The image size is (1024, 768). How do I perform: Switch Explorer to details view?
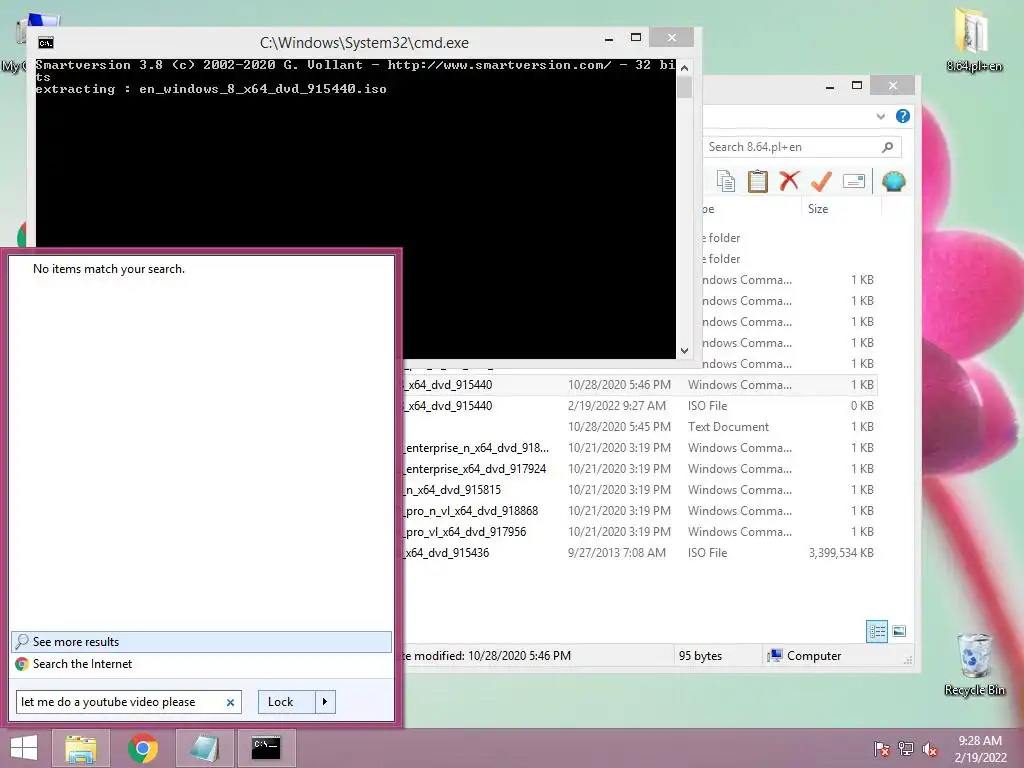(877, 631)
